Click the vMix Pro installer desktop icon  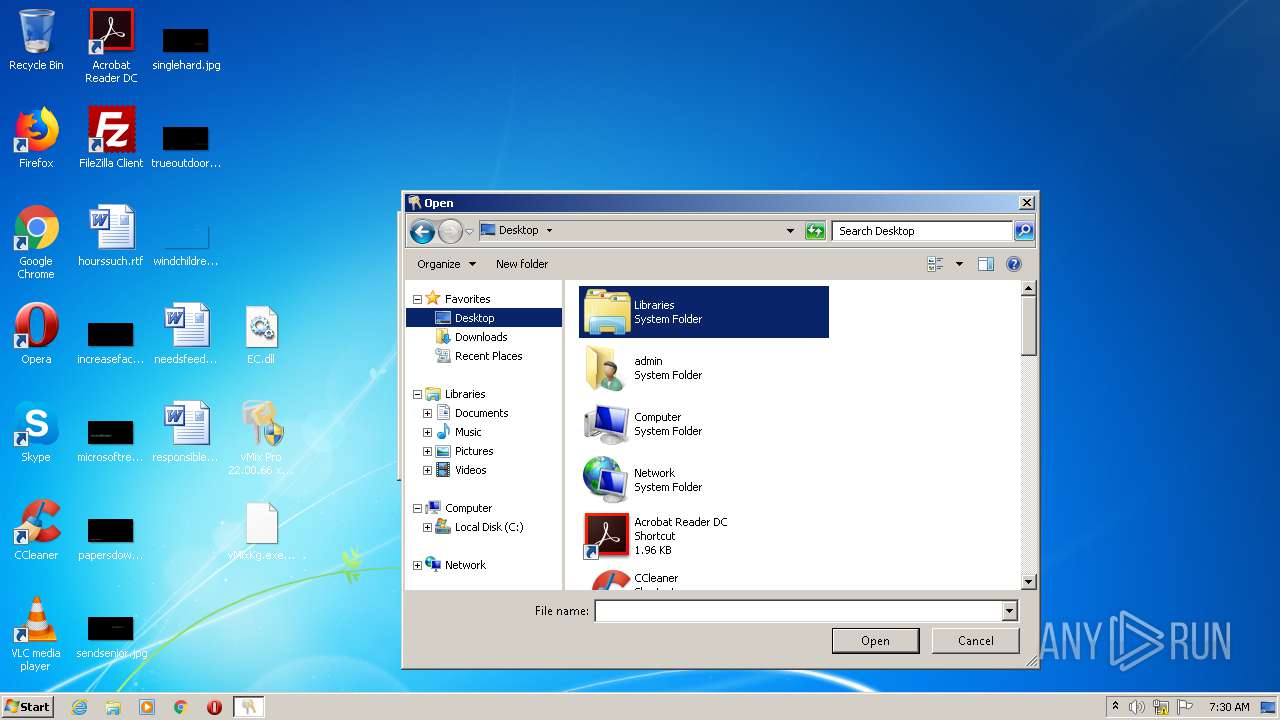pyautogui.click(x=261, y=438)
